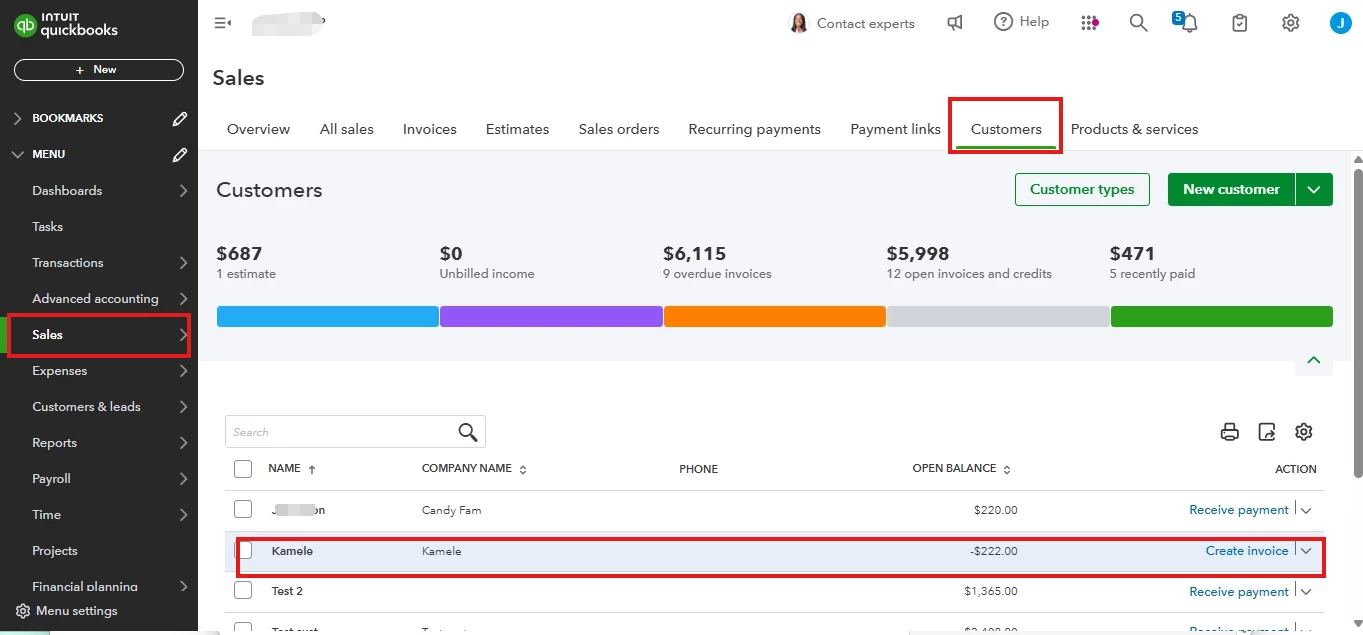This screenshot has height=635, width=1363.
Task: Filter by blue estimates bar
Action: (x=328, y=316)
